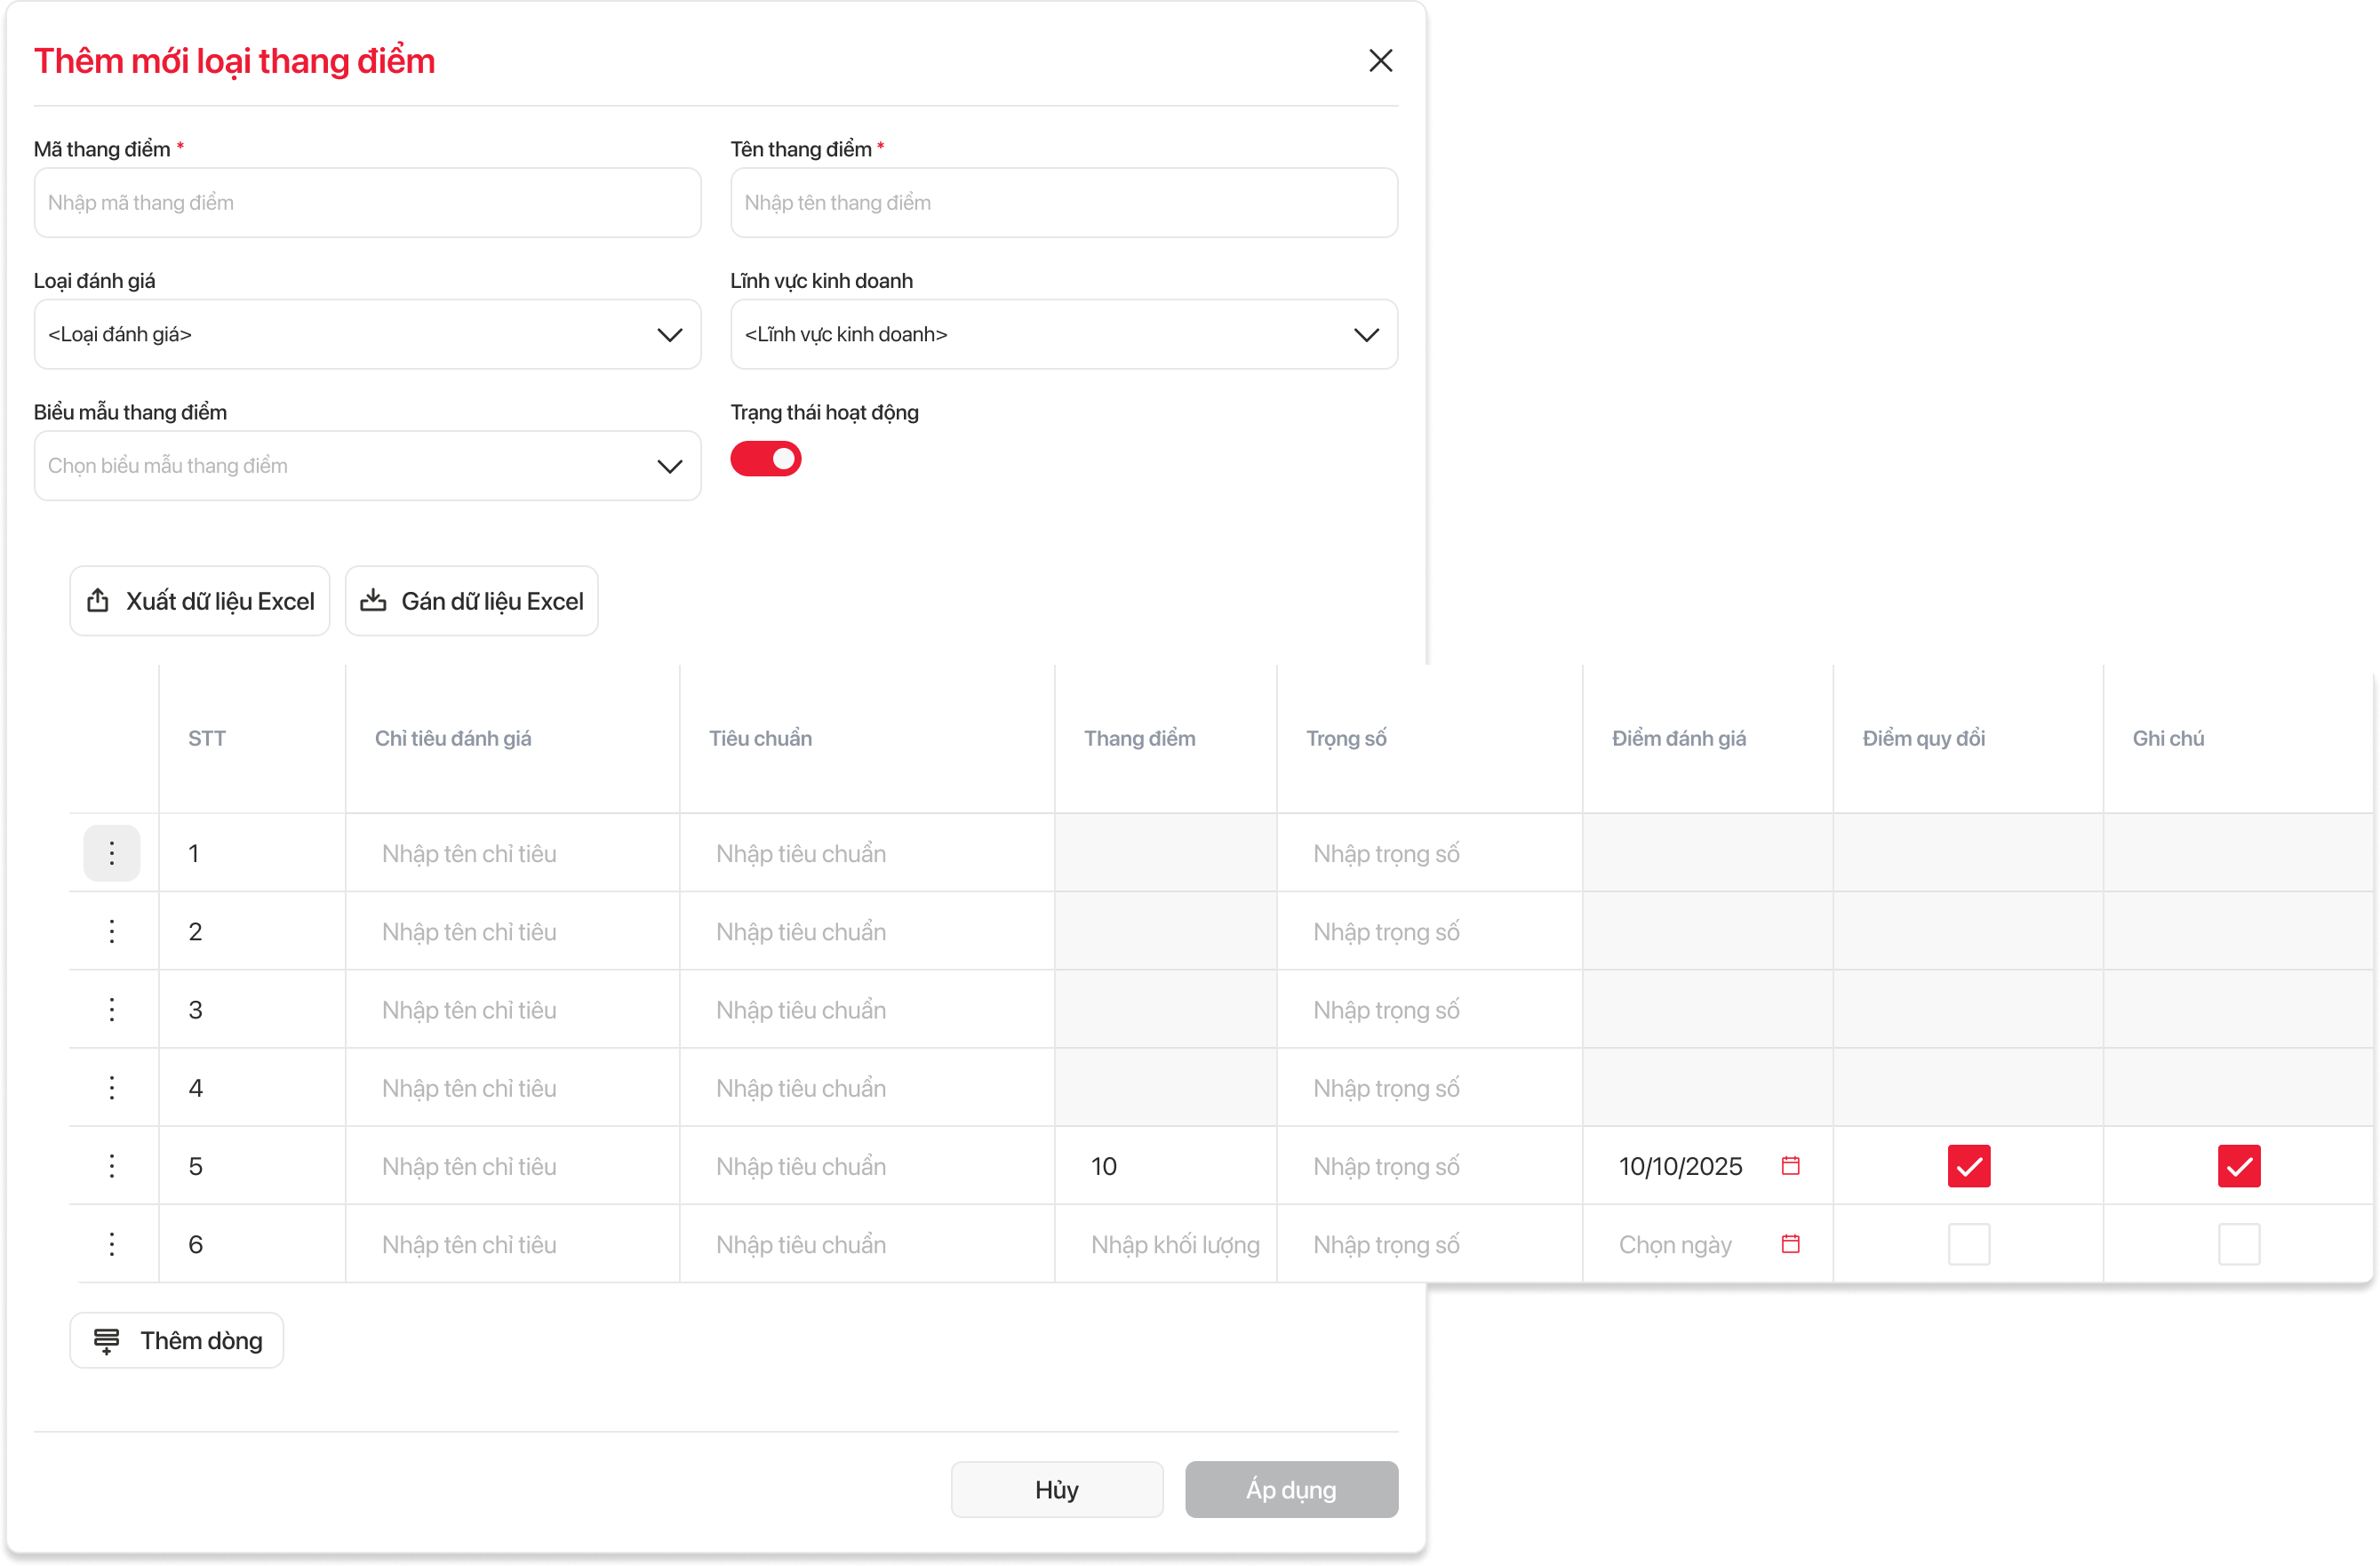Click the Trọng số column header
The image size is (2380, 1566).
1346,738
